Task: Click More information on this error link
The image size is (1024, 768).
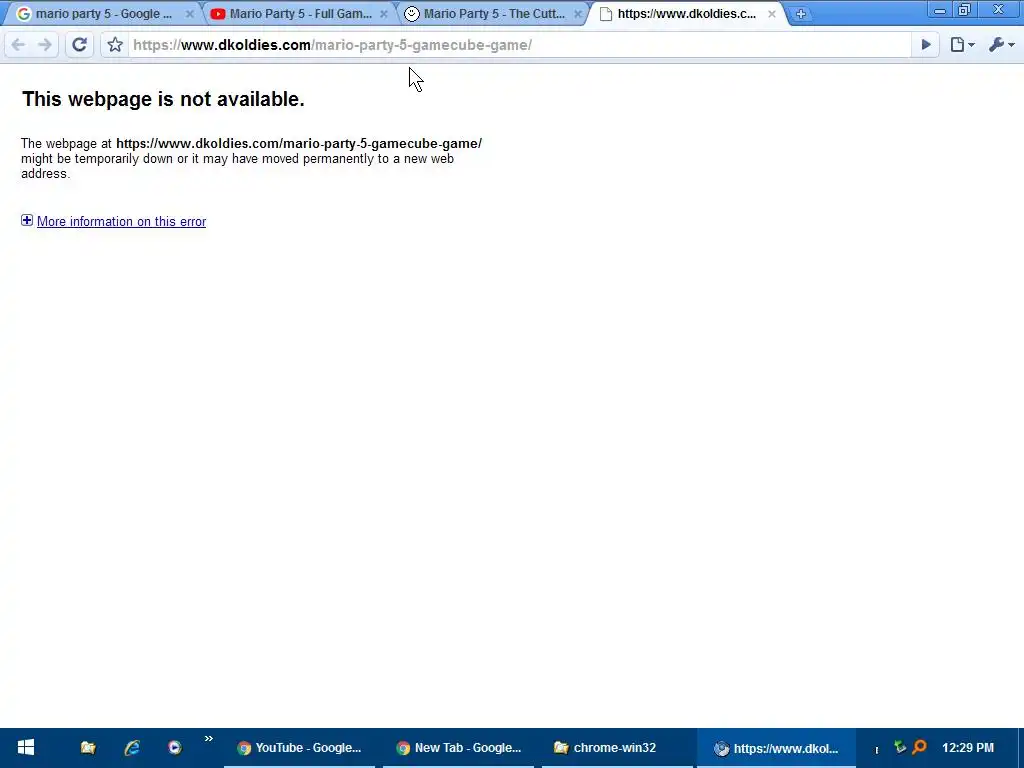Action: [121, 221]
